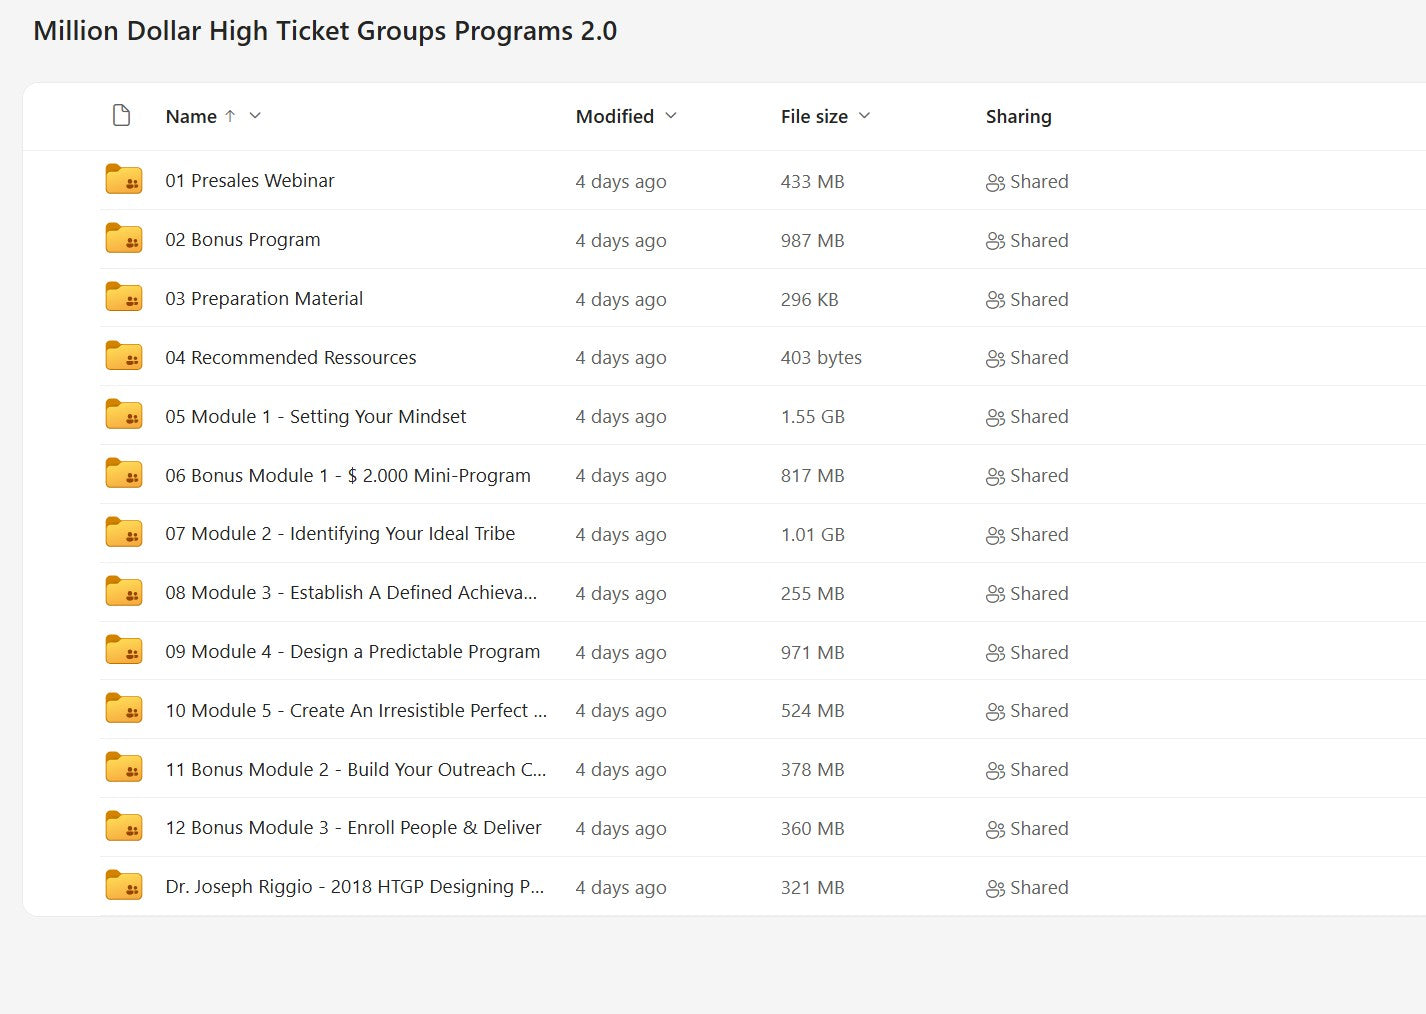Open the folder icon of 05 Module 1 - Setting Your Mindset
1426x1014 pixels.
pos(122,415)
